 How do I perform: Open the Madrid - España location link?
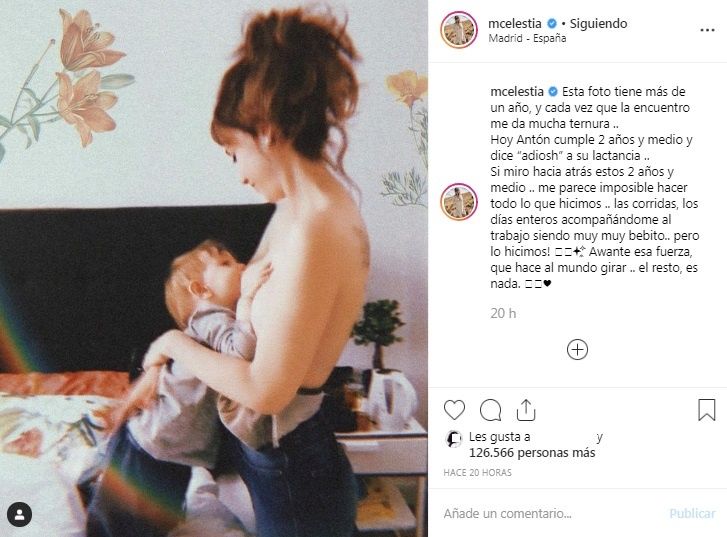click(527, 38)
